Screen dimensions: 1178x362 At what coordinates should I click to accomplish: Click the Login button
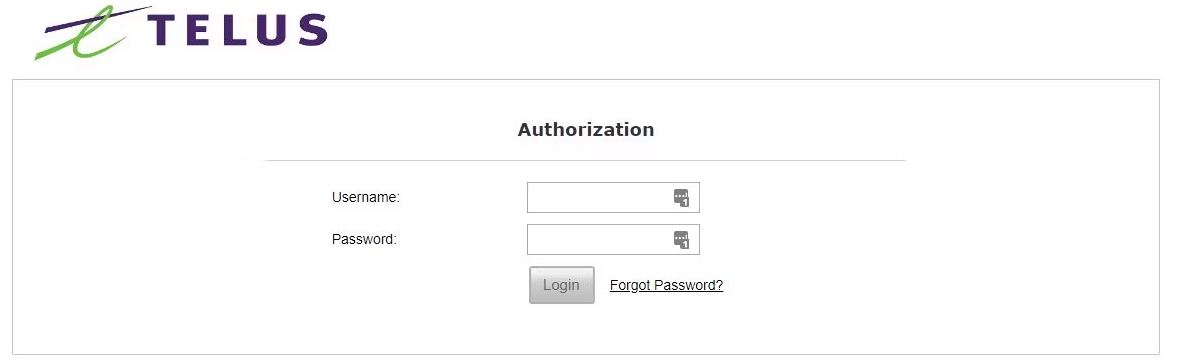pyautogui.click(x=561, y=285)
